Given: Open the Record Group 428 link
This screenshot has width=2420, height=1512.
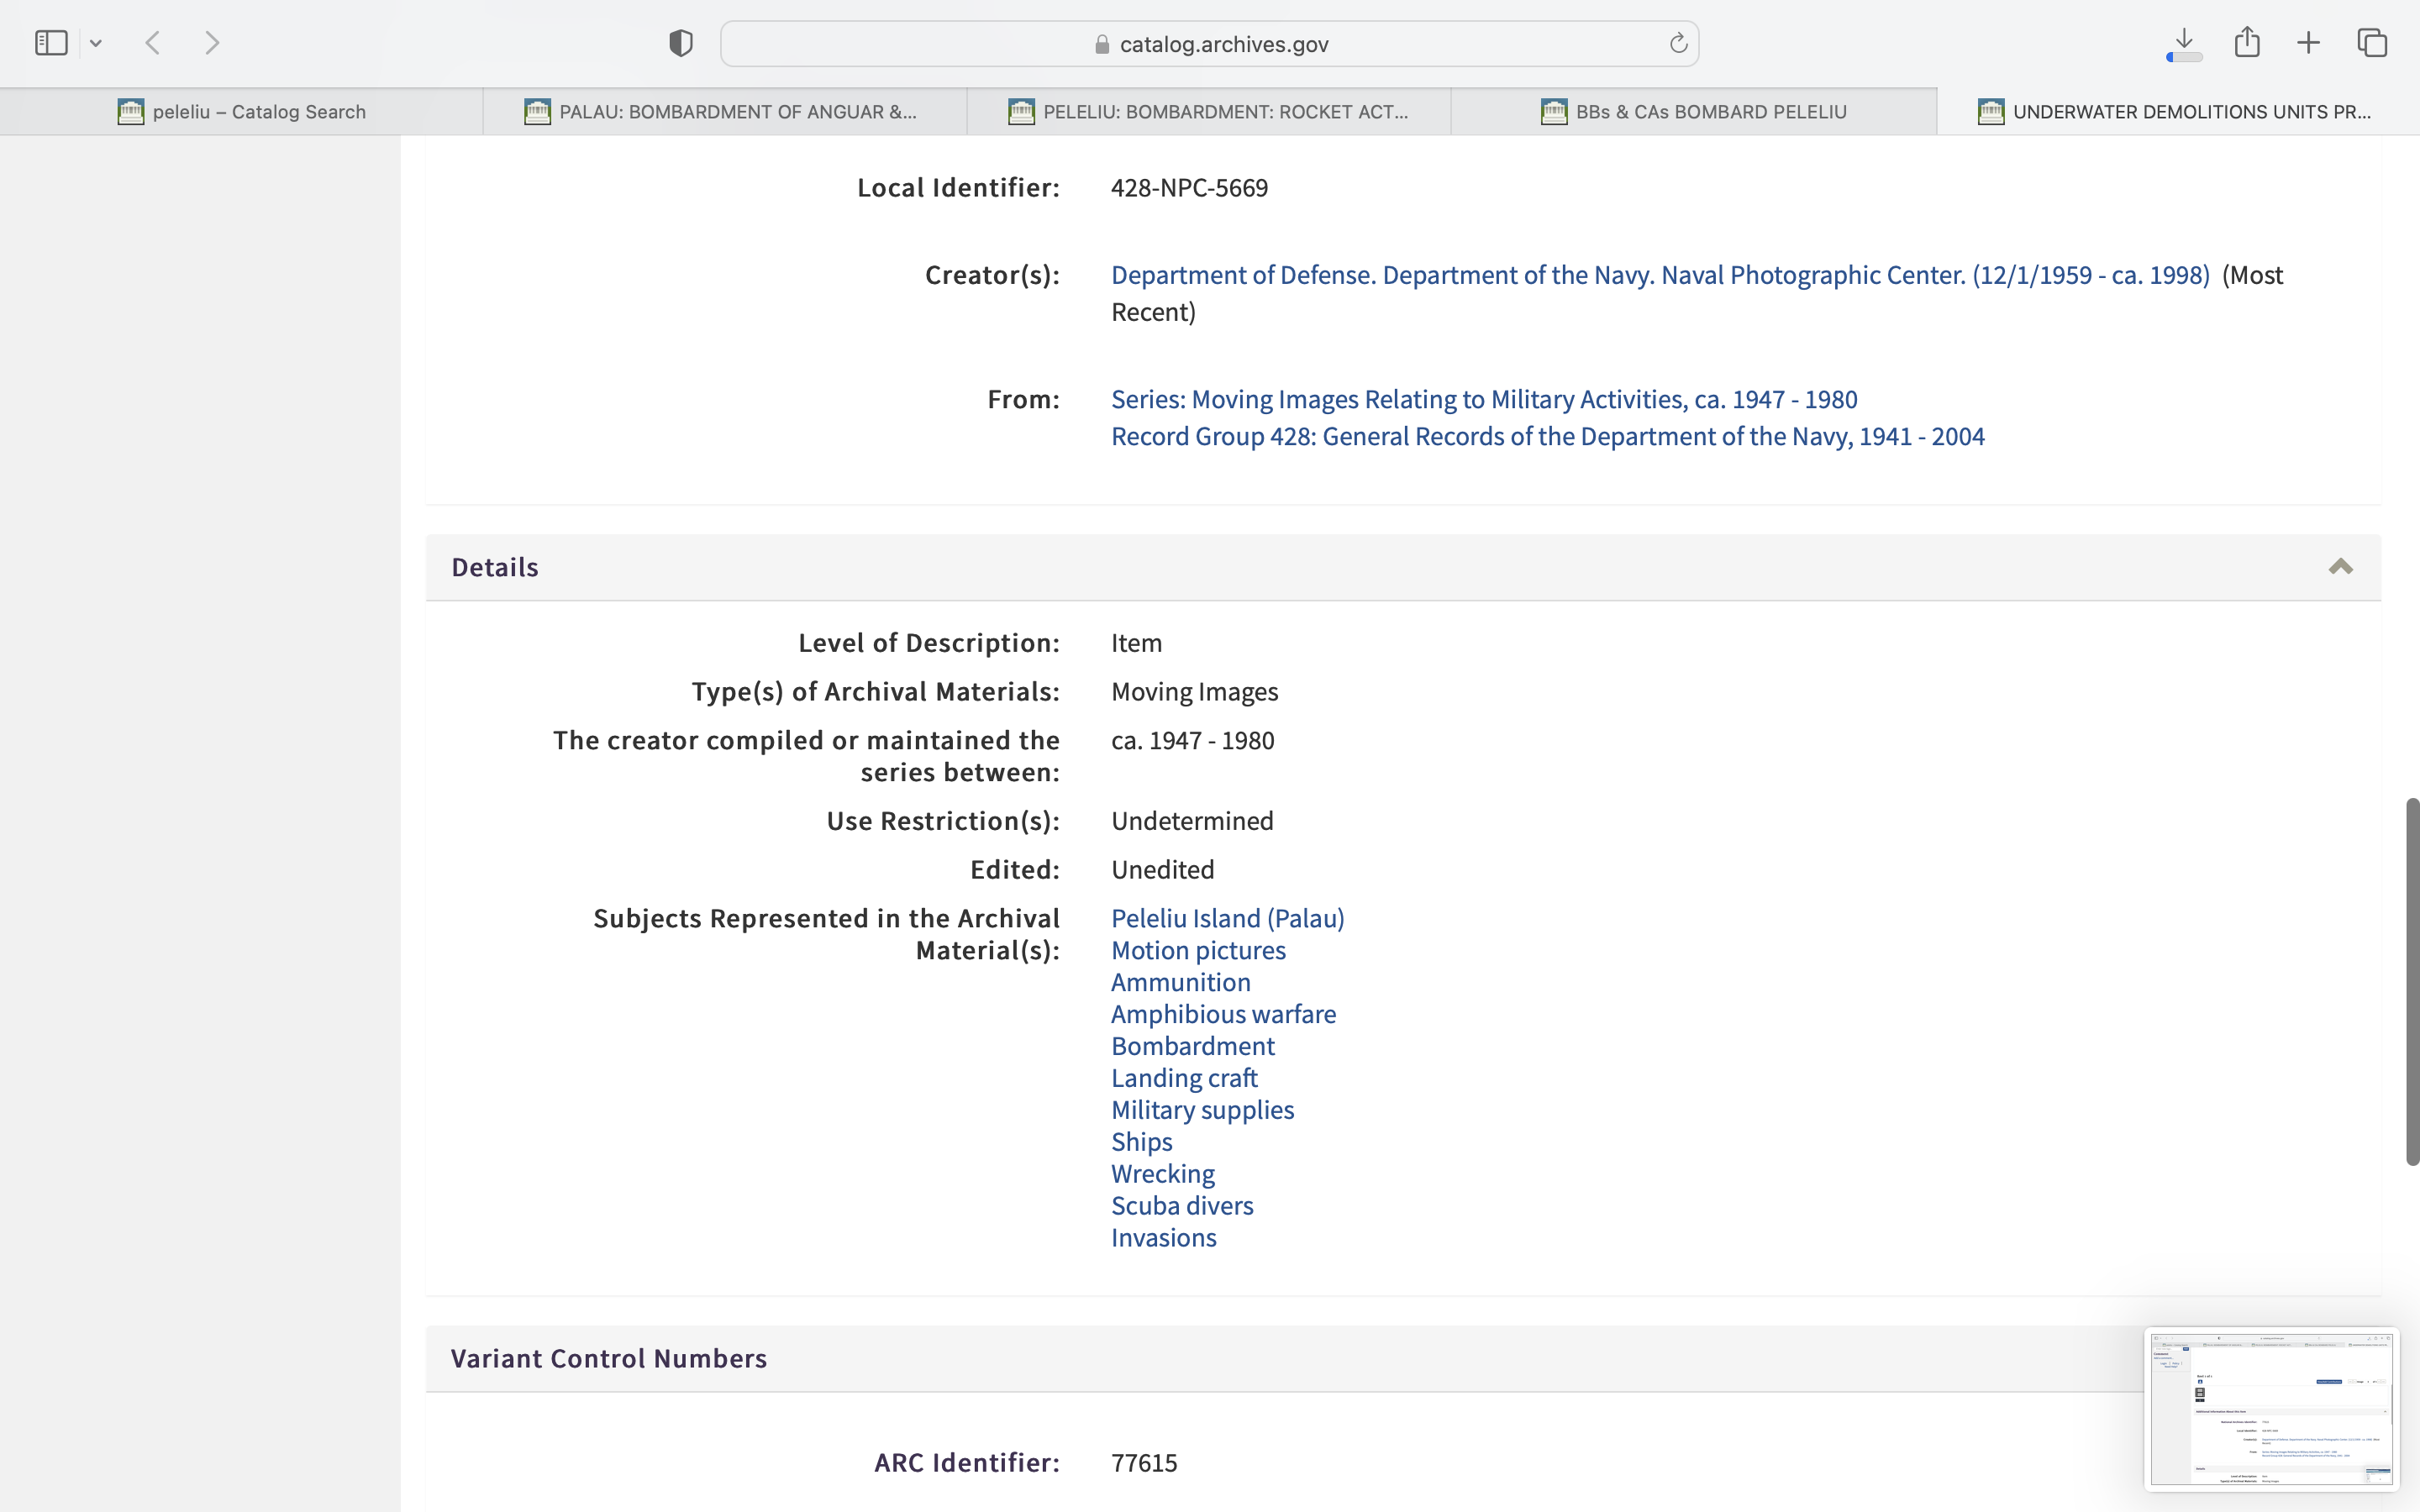Looking at the screenshot, I should point(1547,437).
